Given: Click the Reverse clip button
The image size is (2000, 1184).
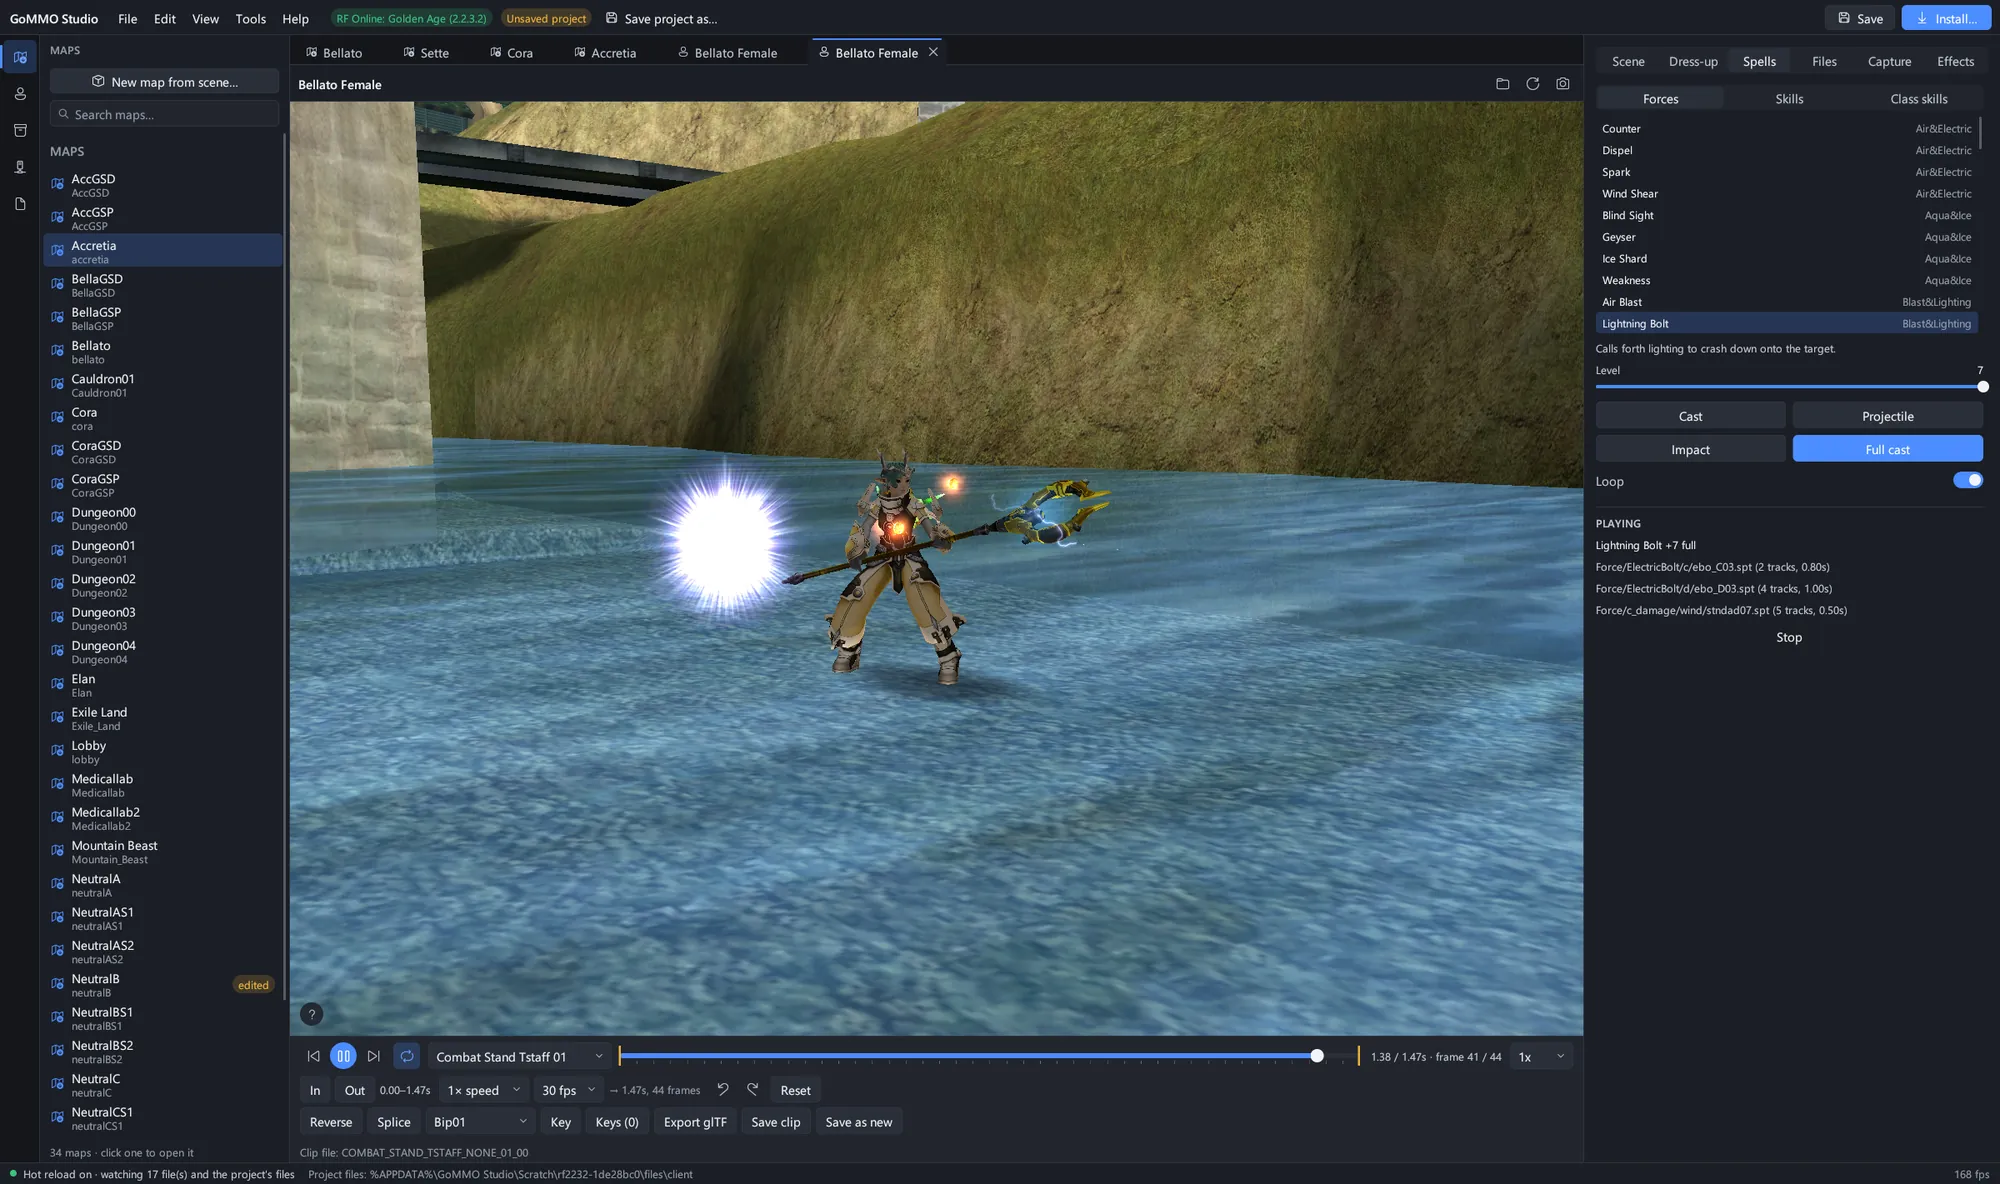Looking at the screenshot, I should tap(331, 1122).
